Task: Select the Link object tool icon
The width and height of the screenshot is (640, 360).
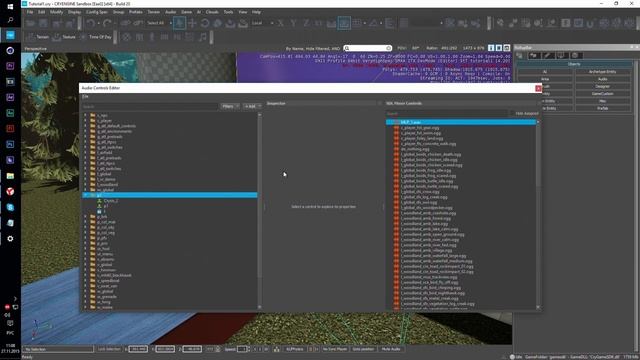Action: coord(125,23)
